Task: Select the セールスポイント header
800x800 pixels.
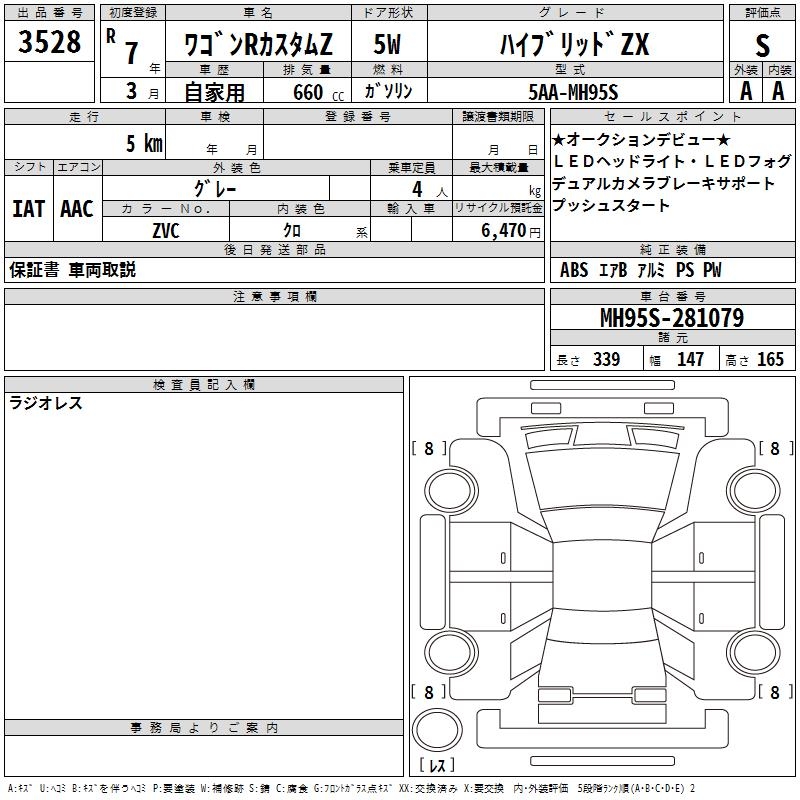Action: pyautogui.click(x=672, y=117)
